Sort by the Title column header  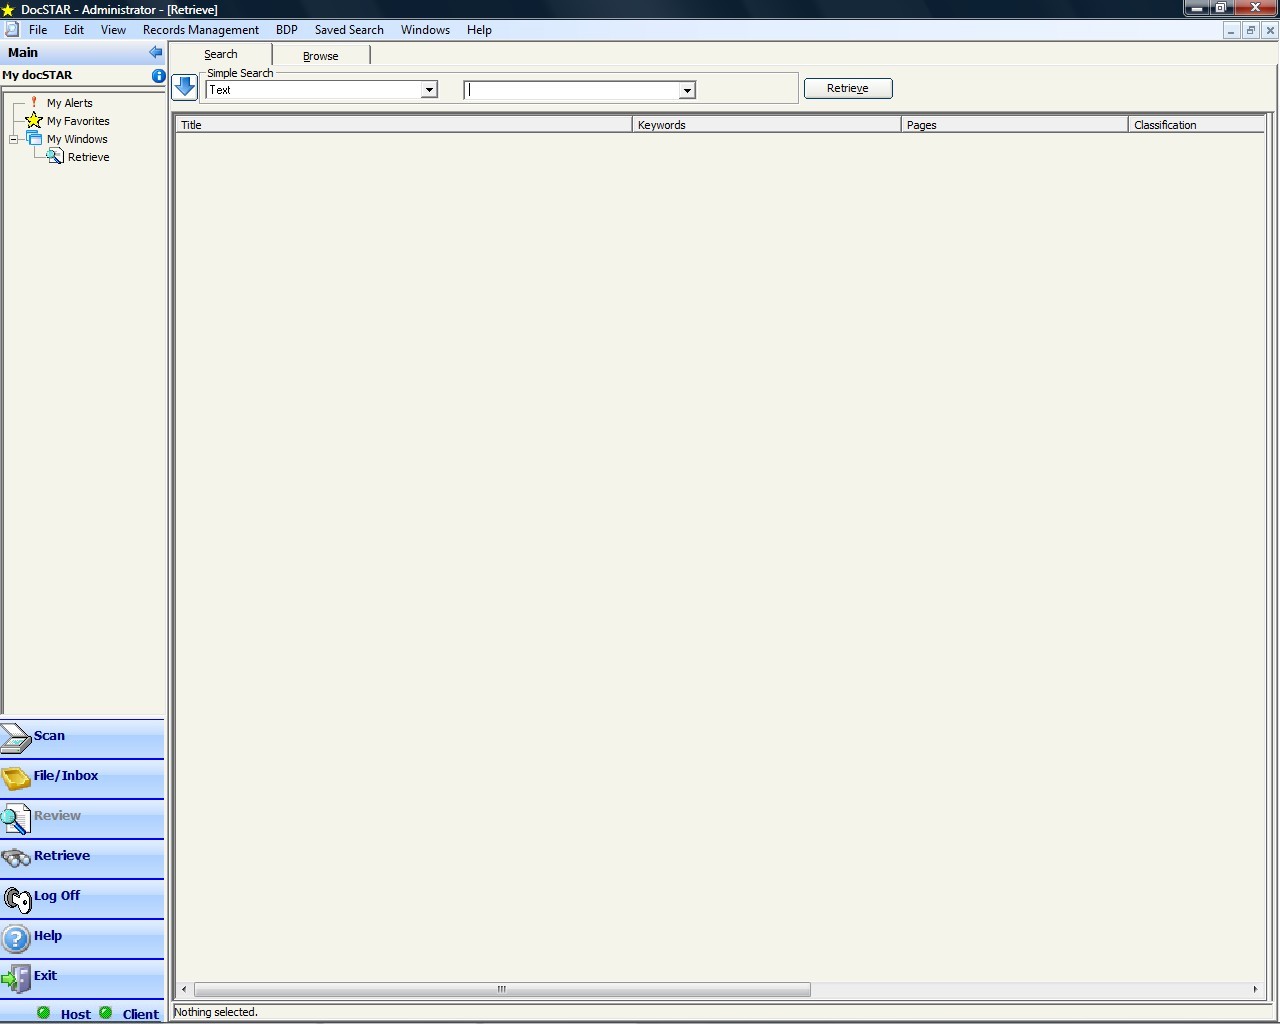coord(404,125)
